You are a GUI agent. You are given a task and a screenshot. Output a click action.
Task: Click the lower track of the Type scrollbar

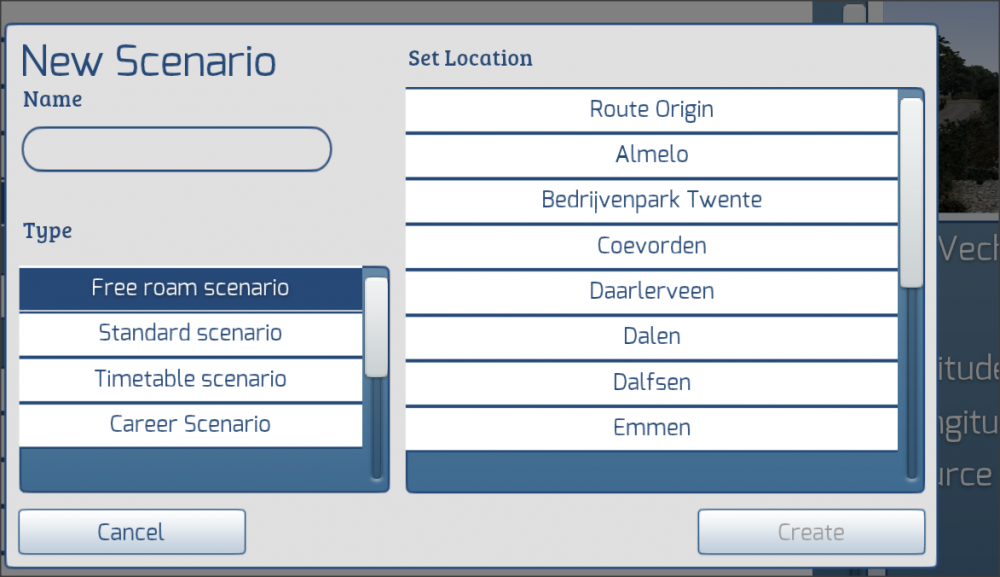point(376,430)
